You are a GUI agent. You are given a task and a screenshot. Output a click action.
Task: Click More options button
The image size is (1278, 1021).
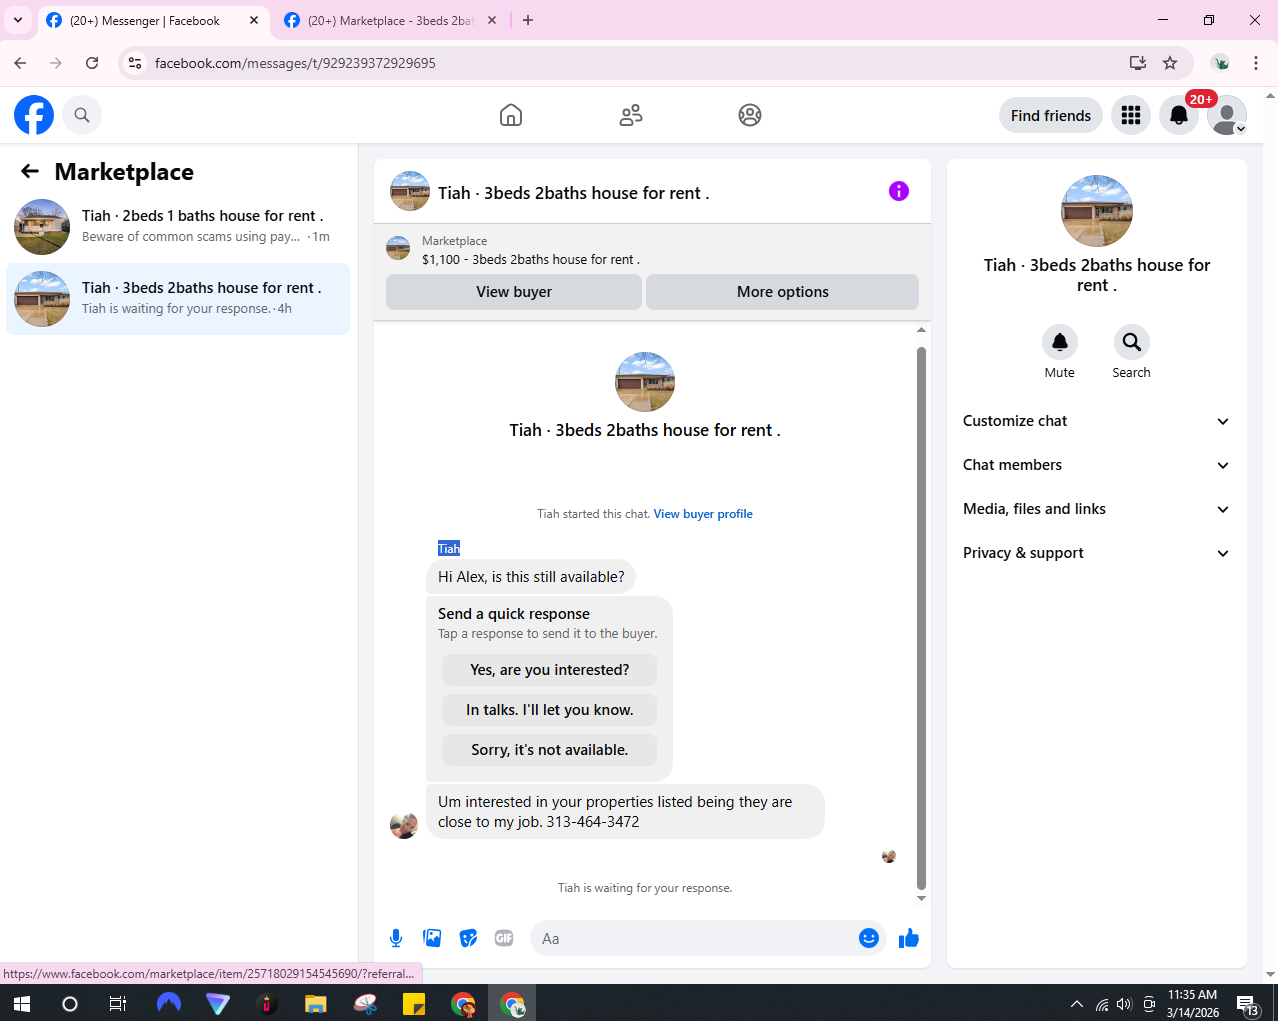(x=782, y=292)
